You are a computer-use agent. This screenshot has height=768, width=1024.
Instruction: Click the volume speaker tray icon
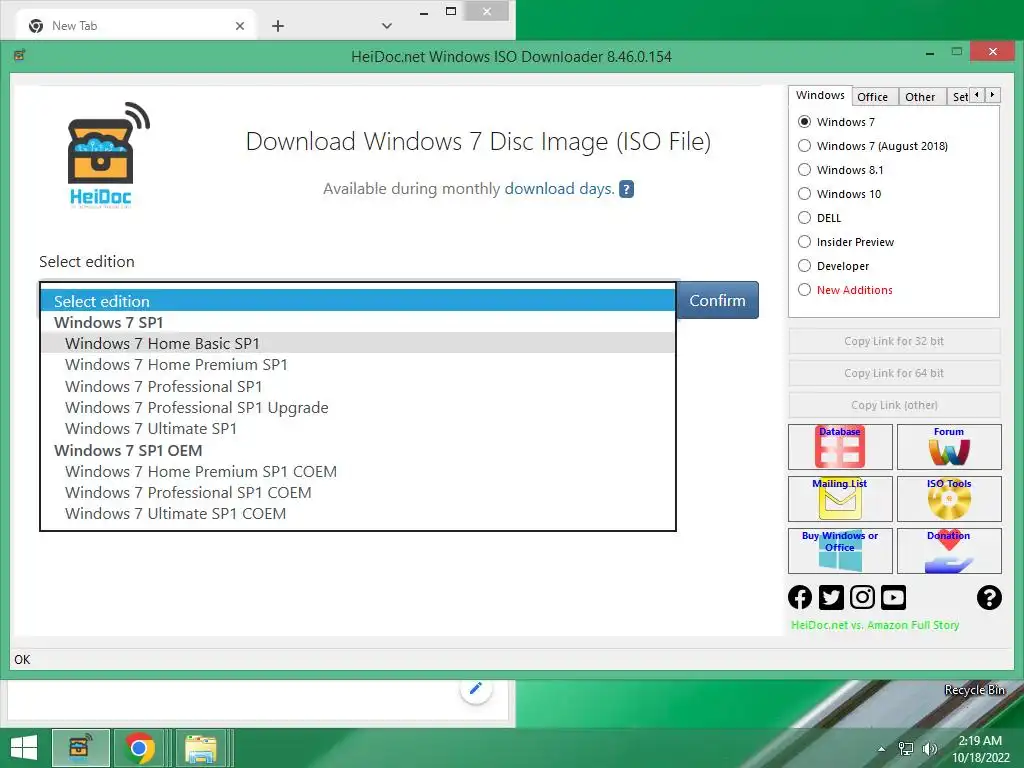(x=929, y=749)
